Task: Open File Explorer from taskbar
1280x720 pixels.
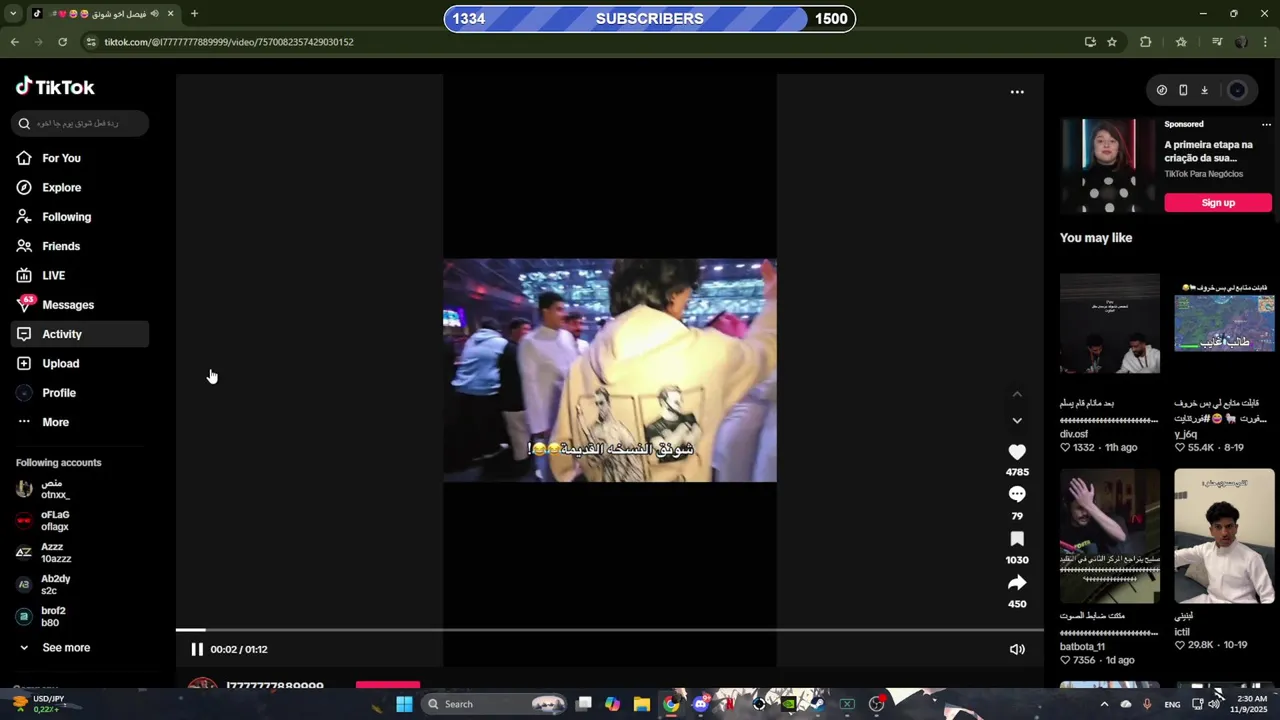Action: click(642, 704)
